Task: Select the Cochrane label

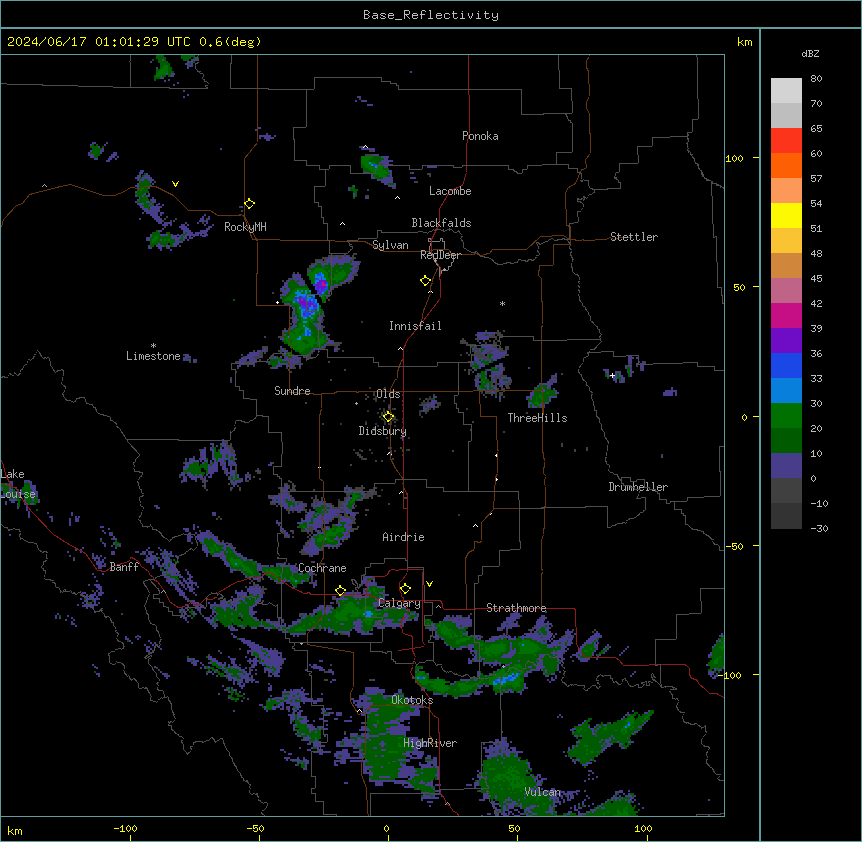Action: 322,568
